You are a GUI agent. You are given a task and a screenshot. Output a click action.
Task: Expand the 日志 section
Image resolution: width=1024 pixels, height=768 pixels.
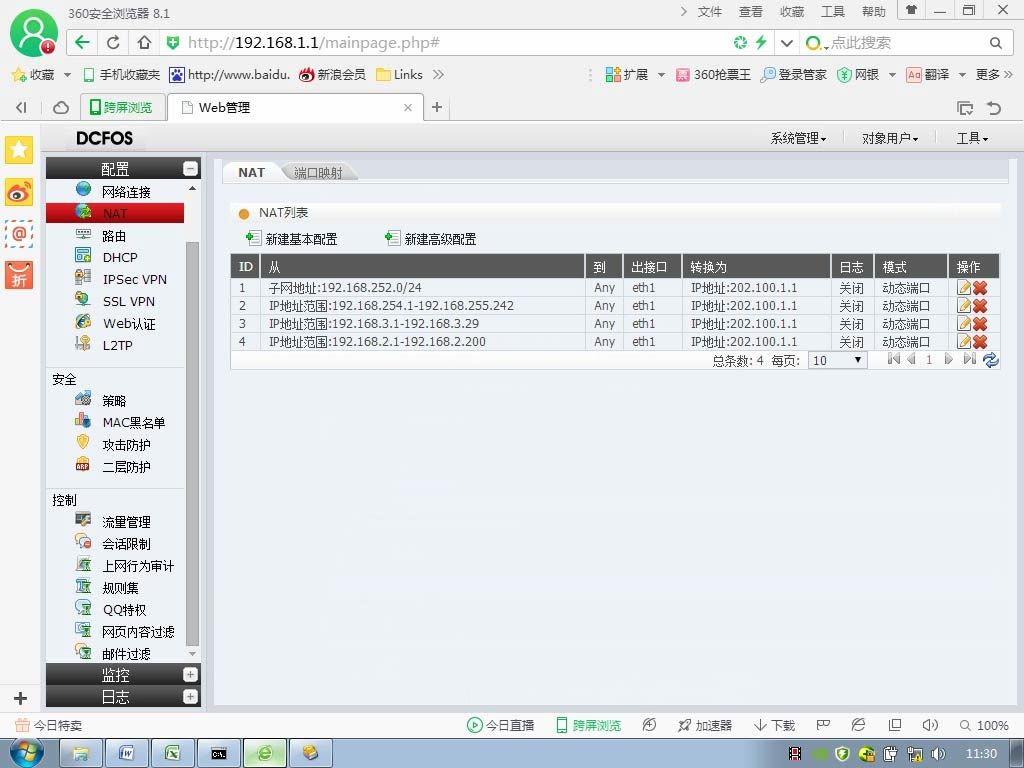click(190, 697)
